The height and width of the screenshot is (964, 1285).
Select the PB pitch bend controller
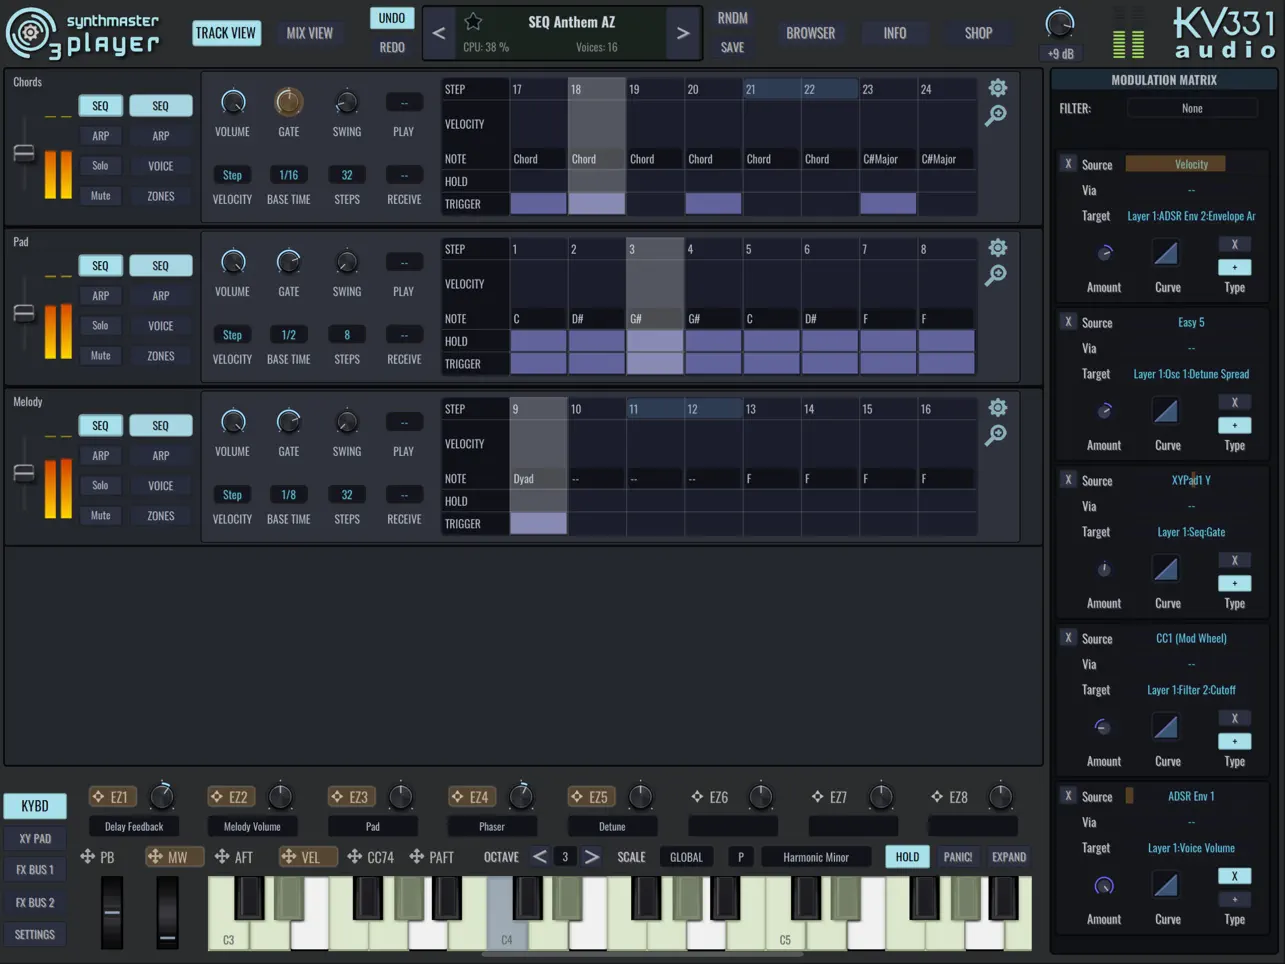97,857
